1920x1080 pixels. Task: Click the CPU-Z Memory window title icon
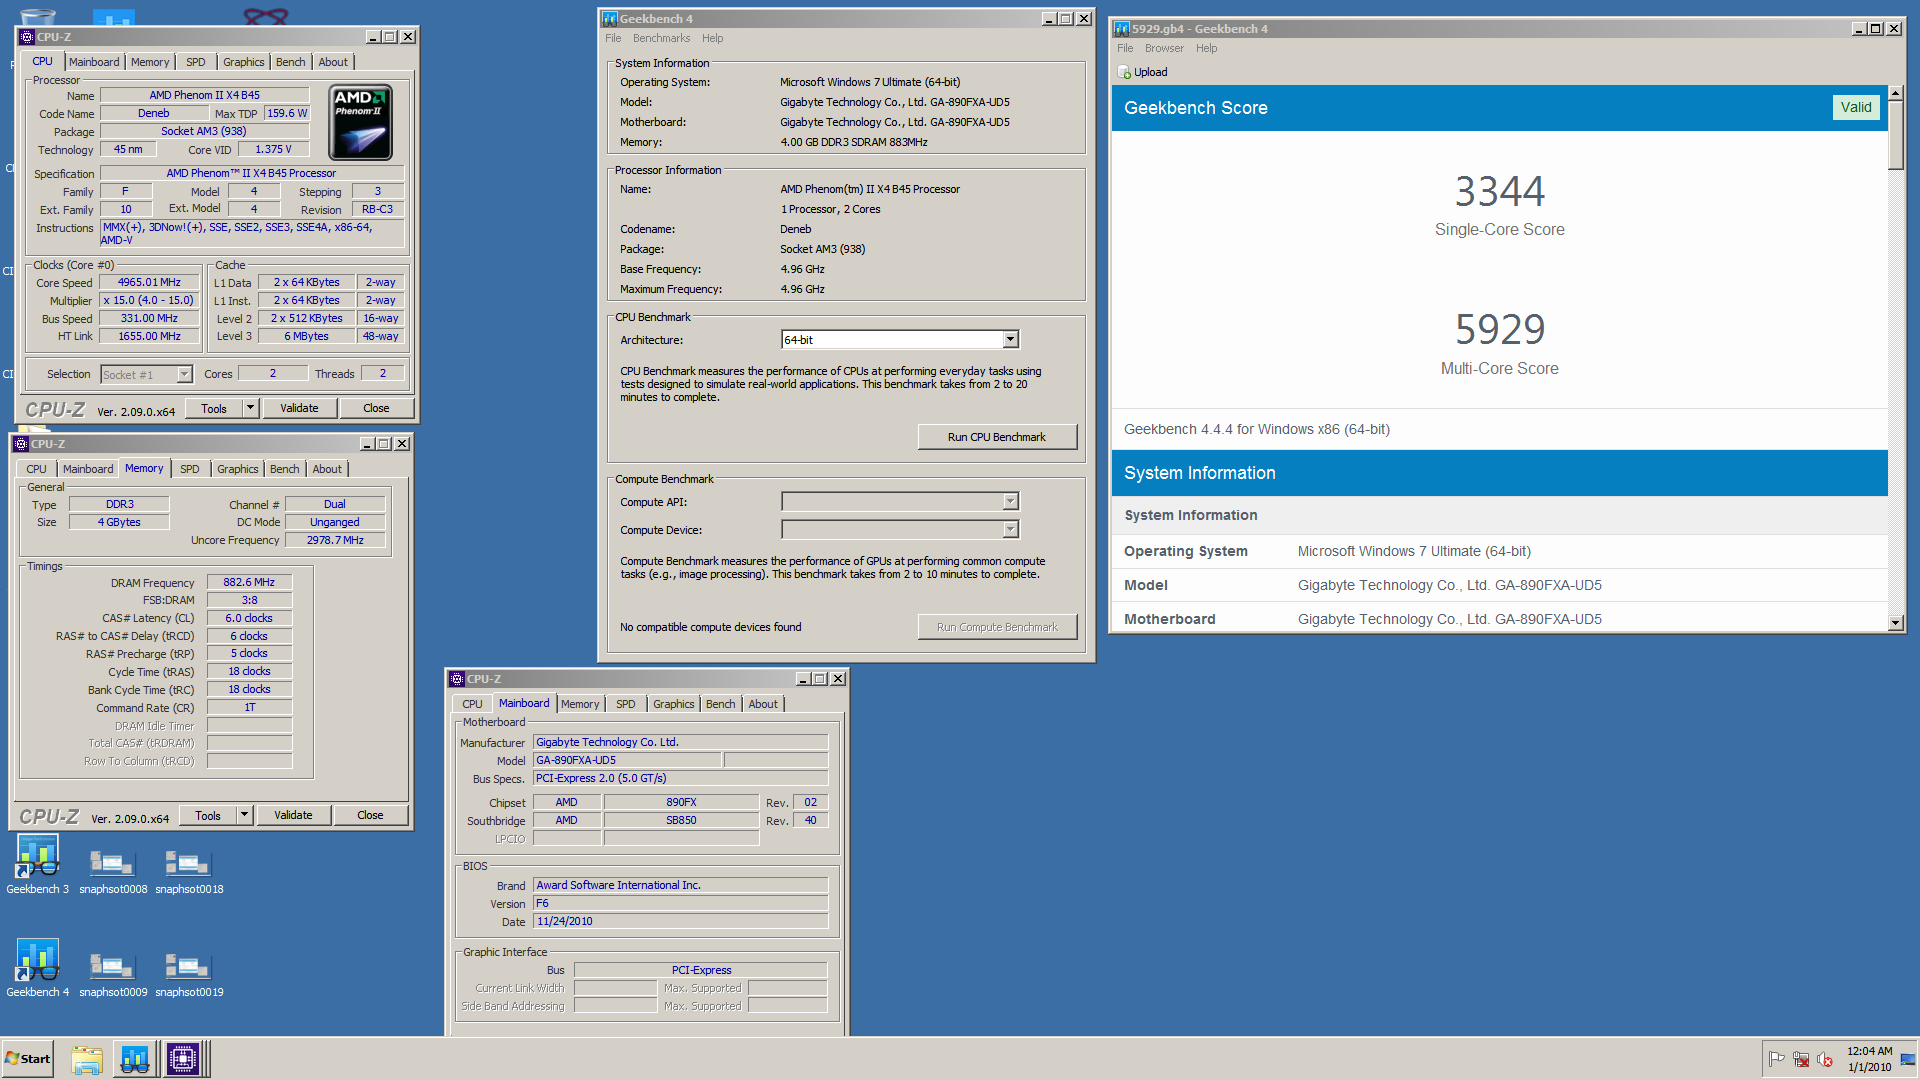[21, 444]
